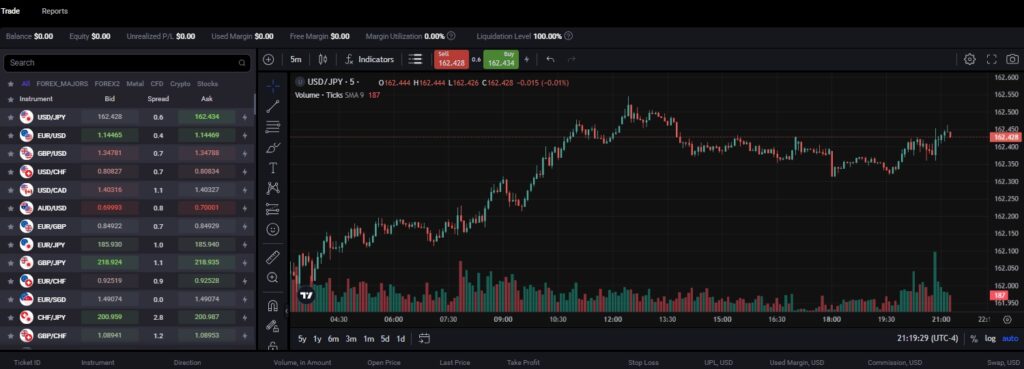Image resolution: width=1024 pixels, height=369 pixels.
Task: Click the quick trade lightning icon
Action: pyautogui.click(x=526, y=59)
